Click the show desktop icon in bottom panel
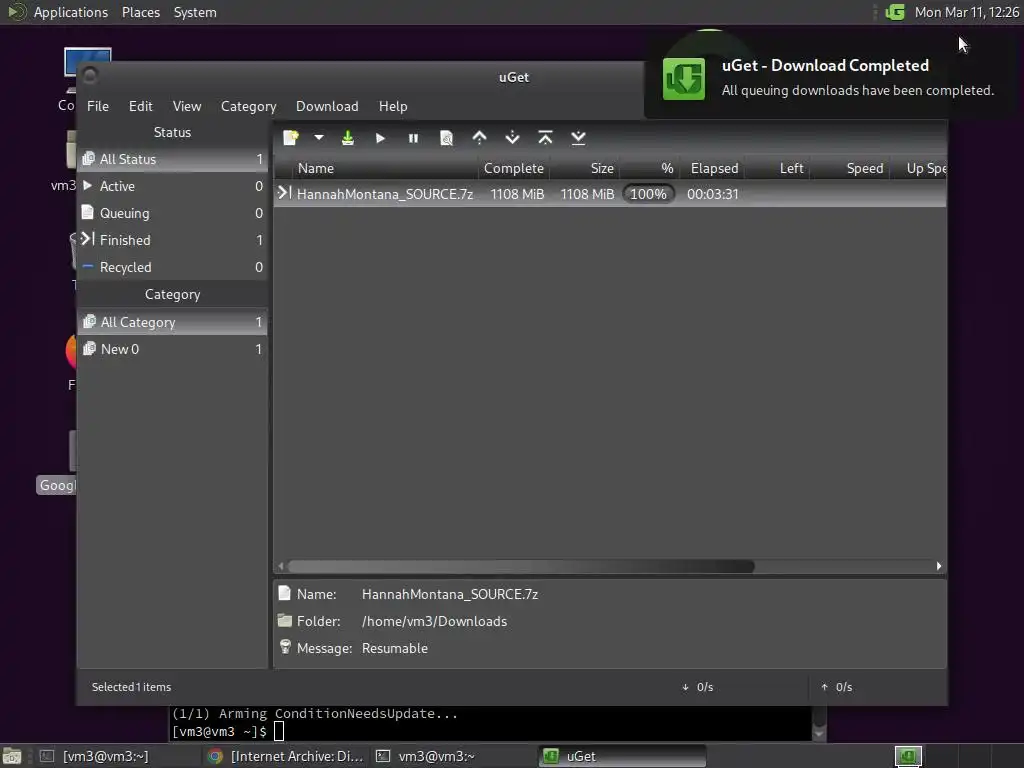Viewport: 1024px width, 768px height. pyautogui.click(x=12, y=756)
